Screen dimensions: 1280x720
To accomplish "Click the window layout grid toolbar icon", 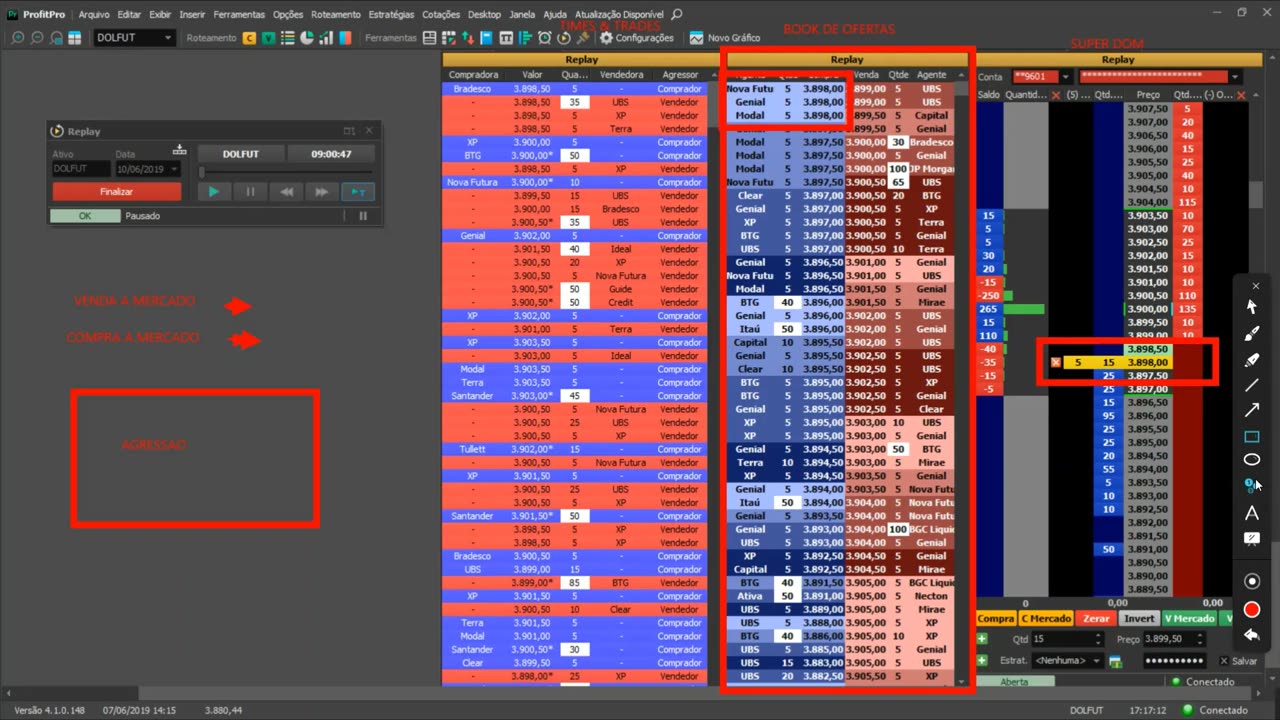I will point(74,38).
